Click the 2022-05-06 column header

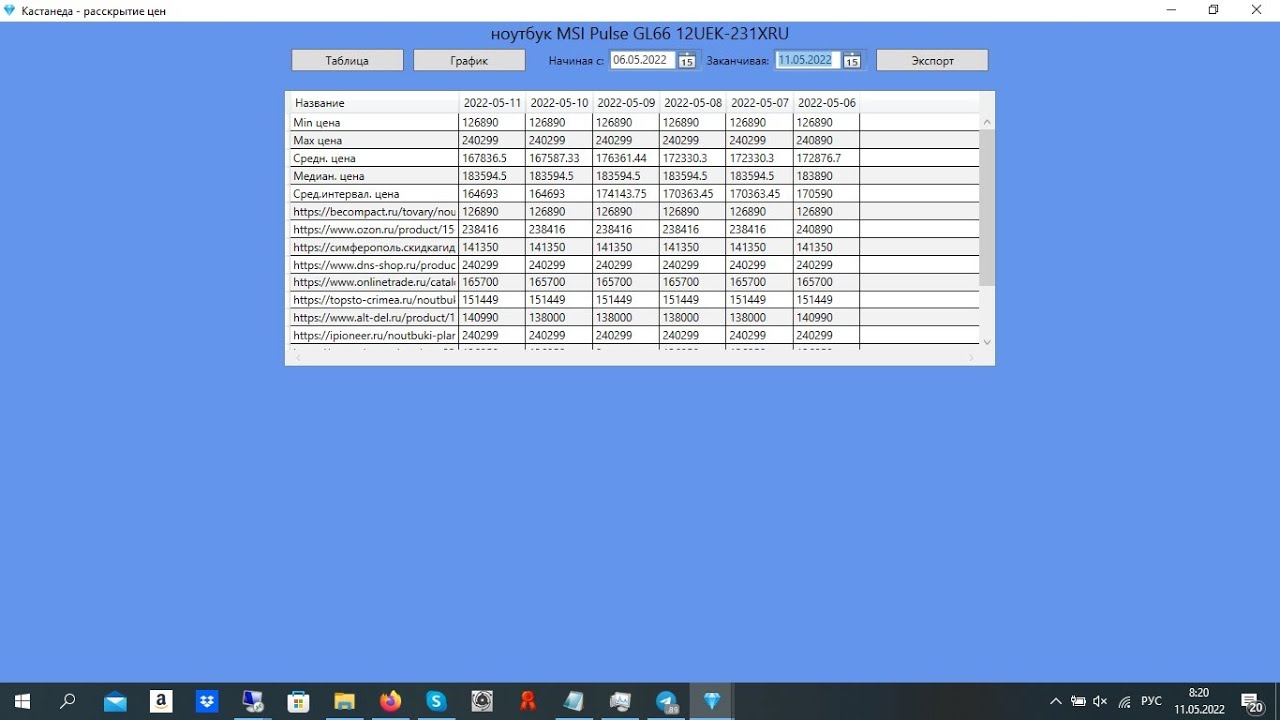827,103
